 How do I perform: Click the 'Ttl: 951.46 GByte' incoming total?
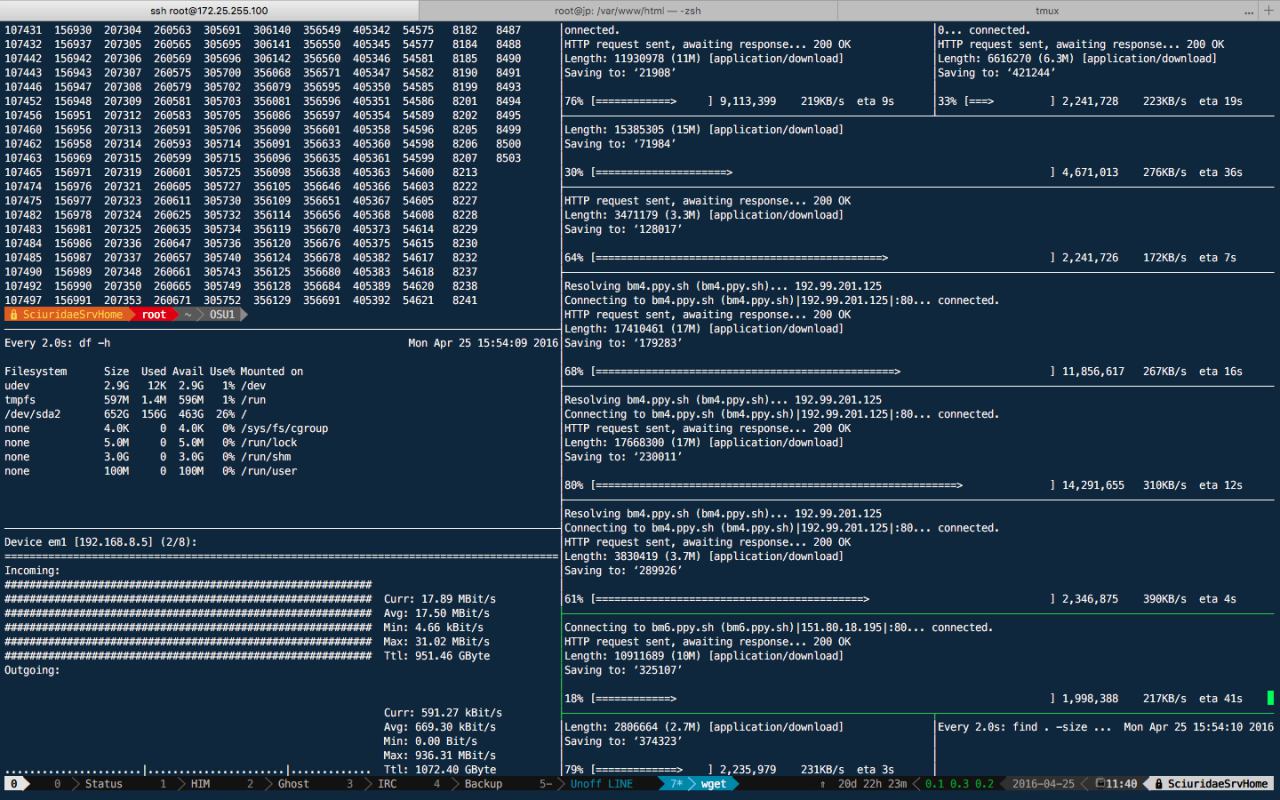(436, 656)
